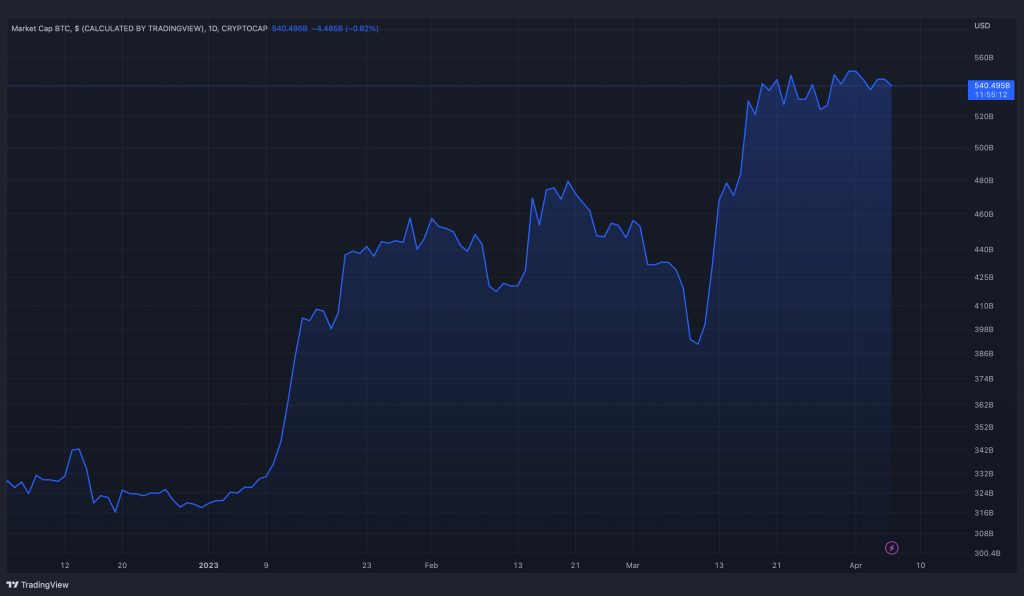Click the purple lightning bolt event icon
1024x596 pixels.
coord(892,547)
